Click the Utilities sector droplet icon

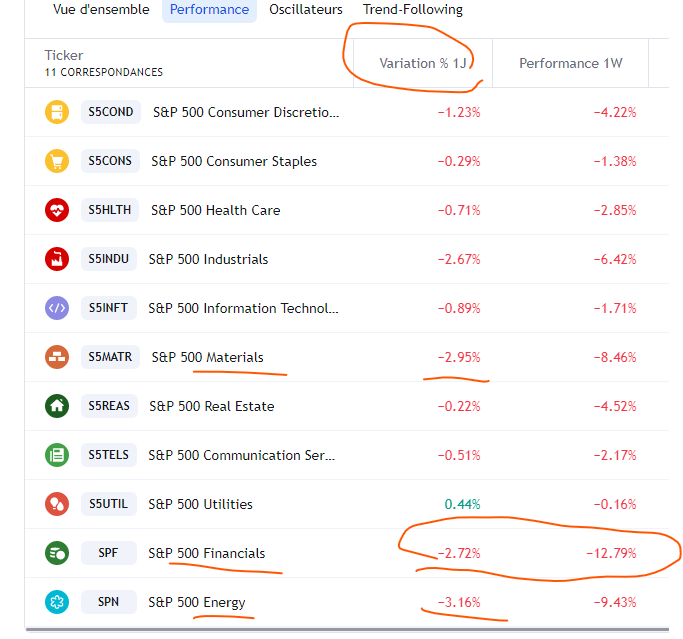(57, 504)
